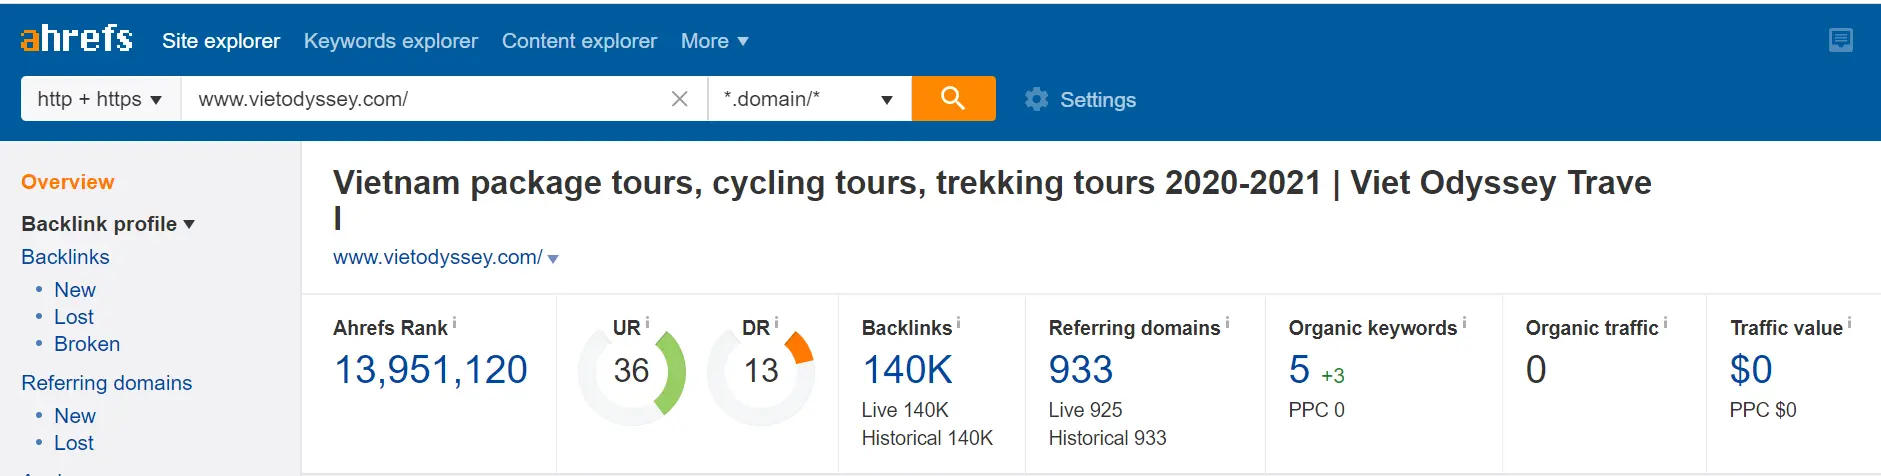
Task: Click the info icon next to Backlinks metric
Action: [958, 322]
